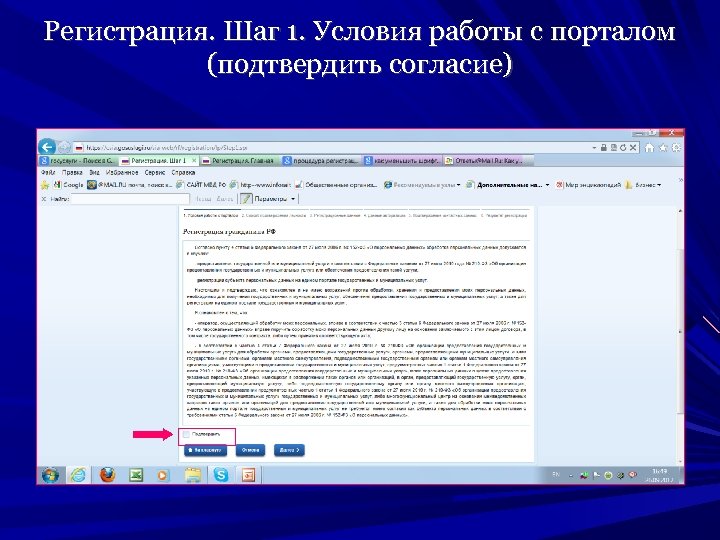720x540 pixels.
Task: Open the Google favorites bookmark
Action: pyautogui.click(x=68, y=185)
